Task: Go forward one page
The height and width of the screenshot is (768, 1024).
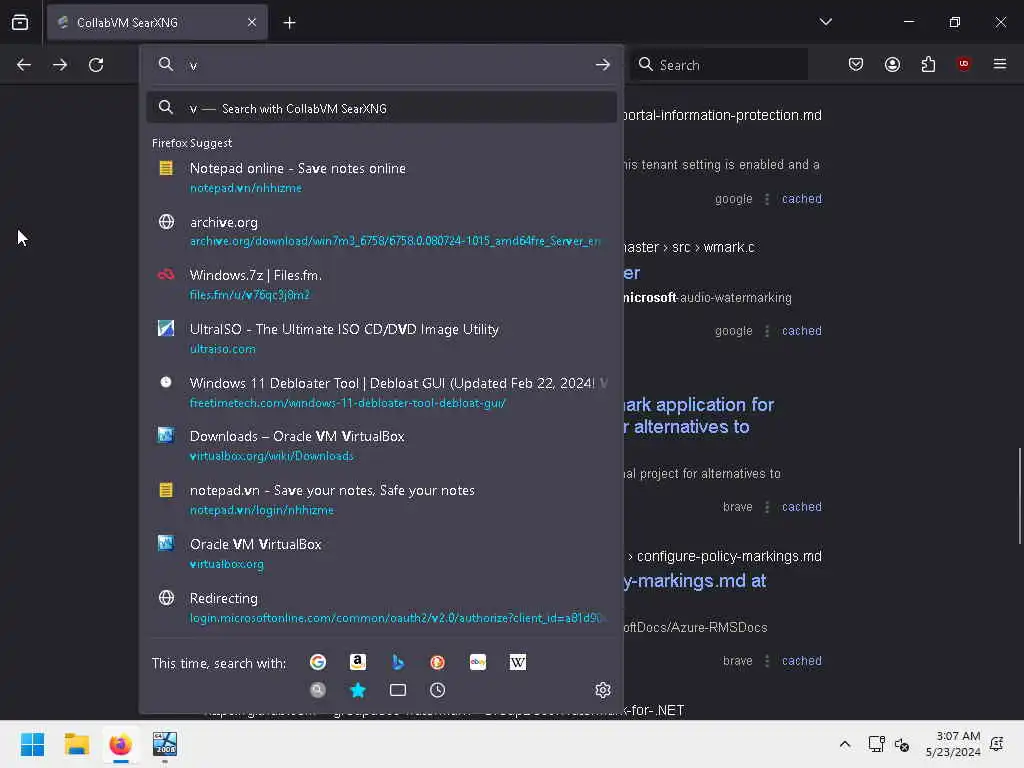Action: tap(60, 65)
